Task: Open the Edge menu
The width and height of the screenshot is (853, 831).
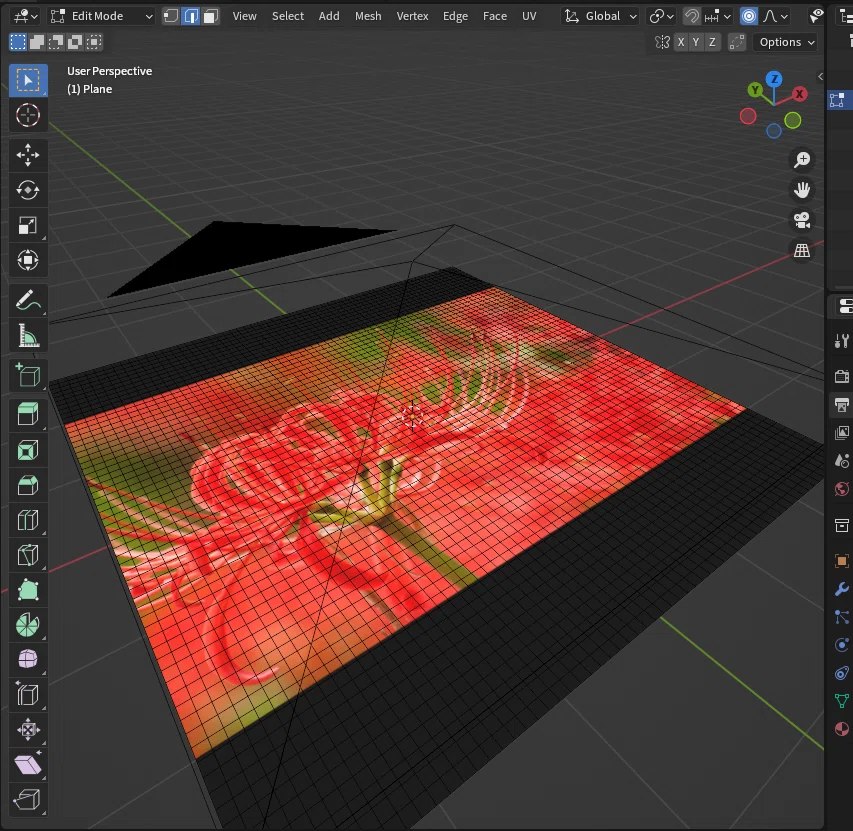Action: point(455,16)
